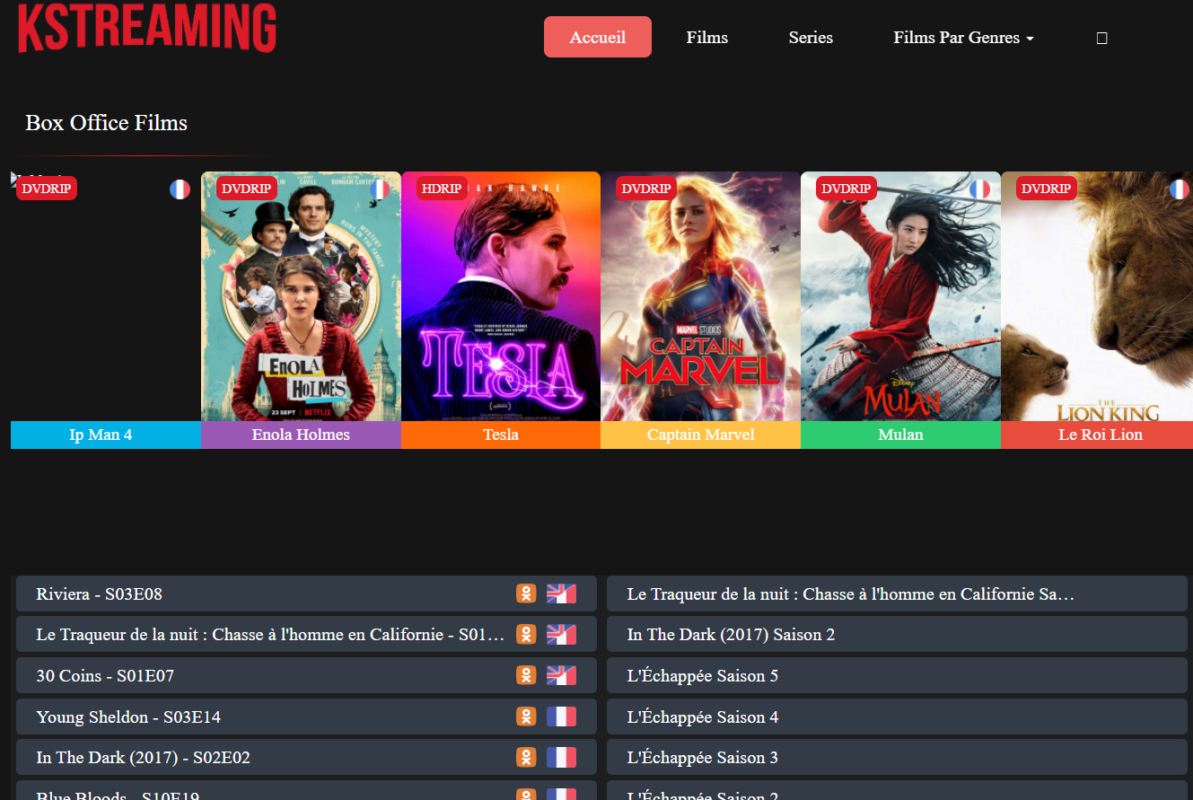Click the UK flag icon in Riviera row

pos(562,594)
